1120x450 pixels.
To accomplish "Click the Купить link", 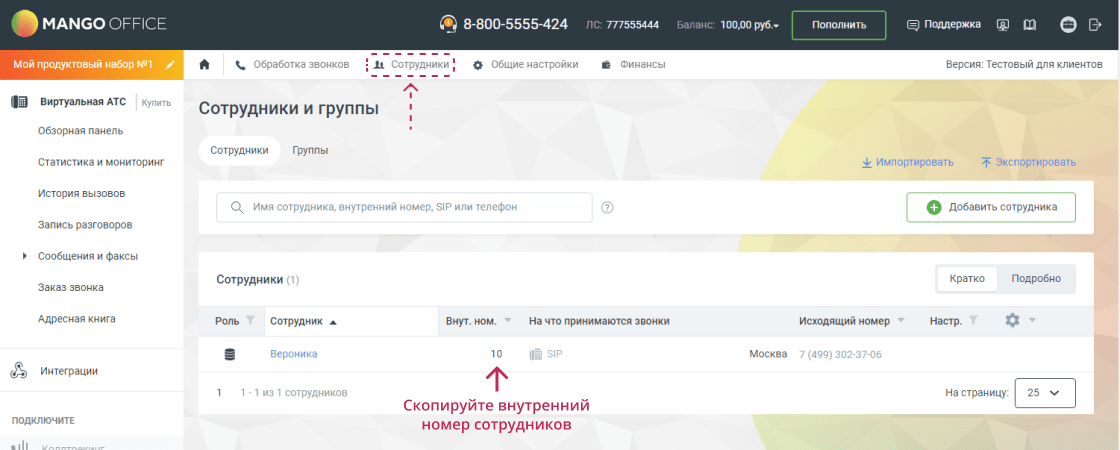I will 156,103.
